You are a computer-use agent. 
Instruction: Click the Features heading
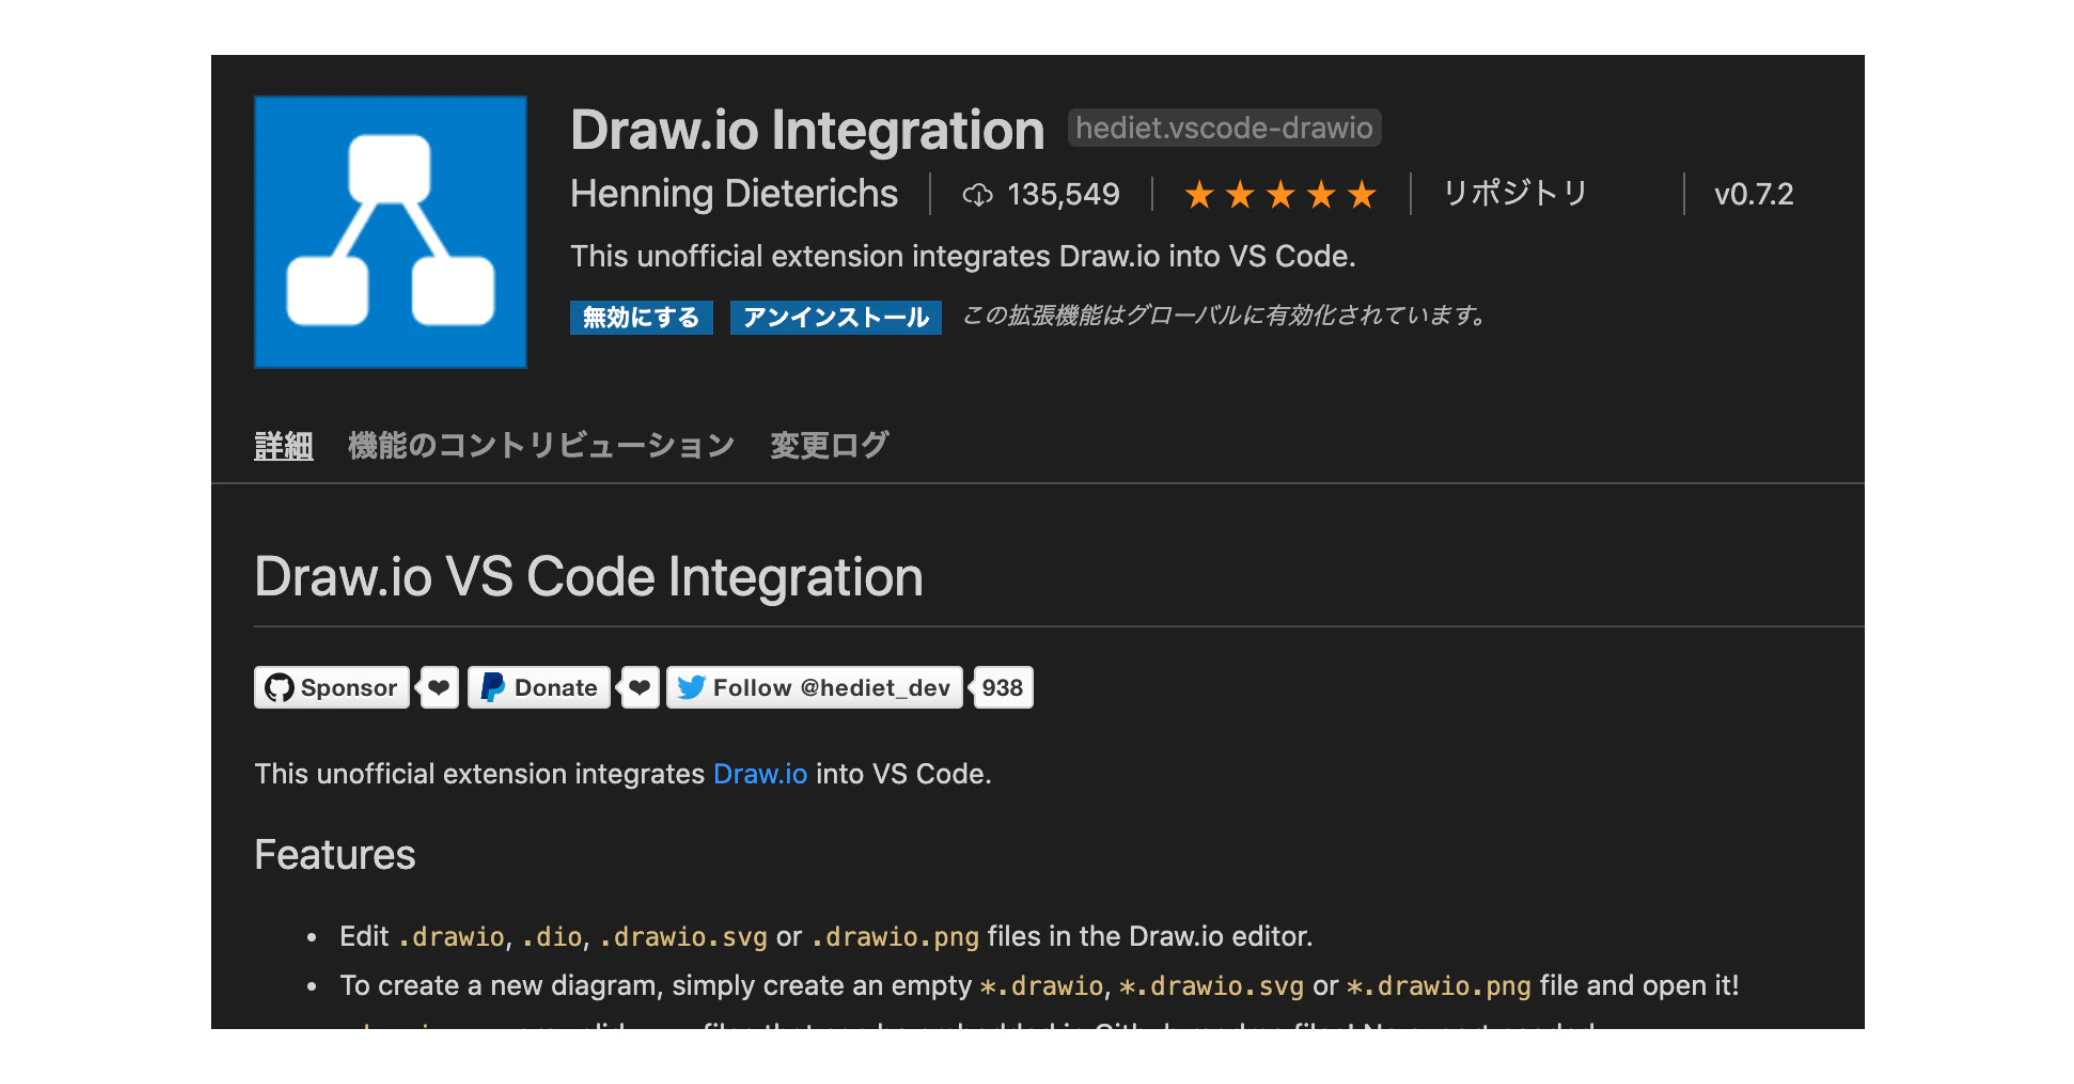pyautogui.click(x=334, y=855)
